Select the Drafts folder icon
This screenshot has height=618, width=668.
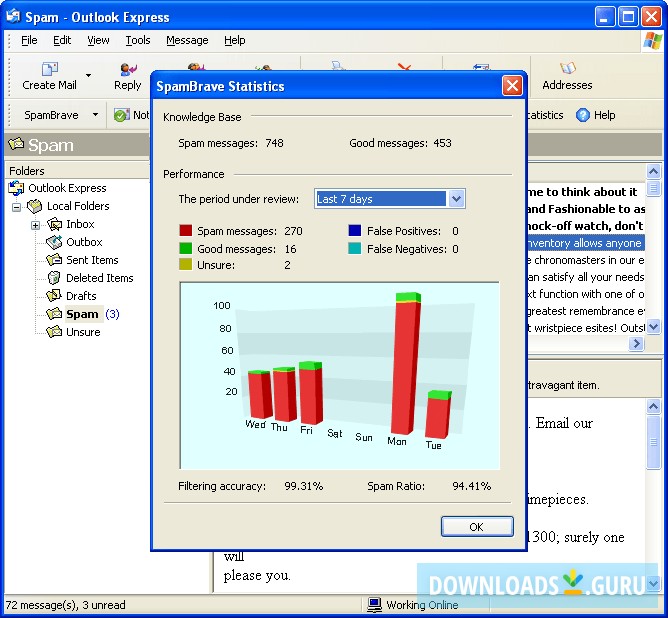pos(55,295)
